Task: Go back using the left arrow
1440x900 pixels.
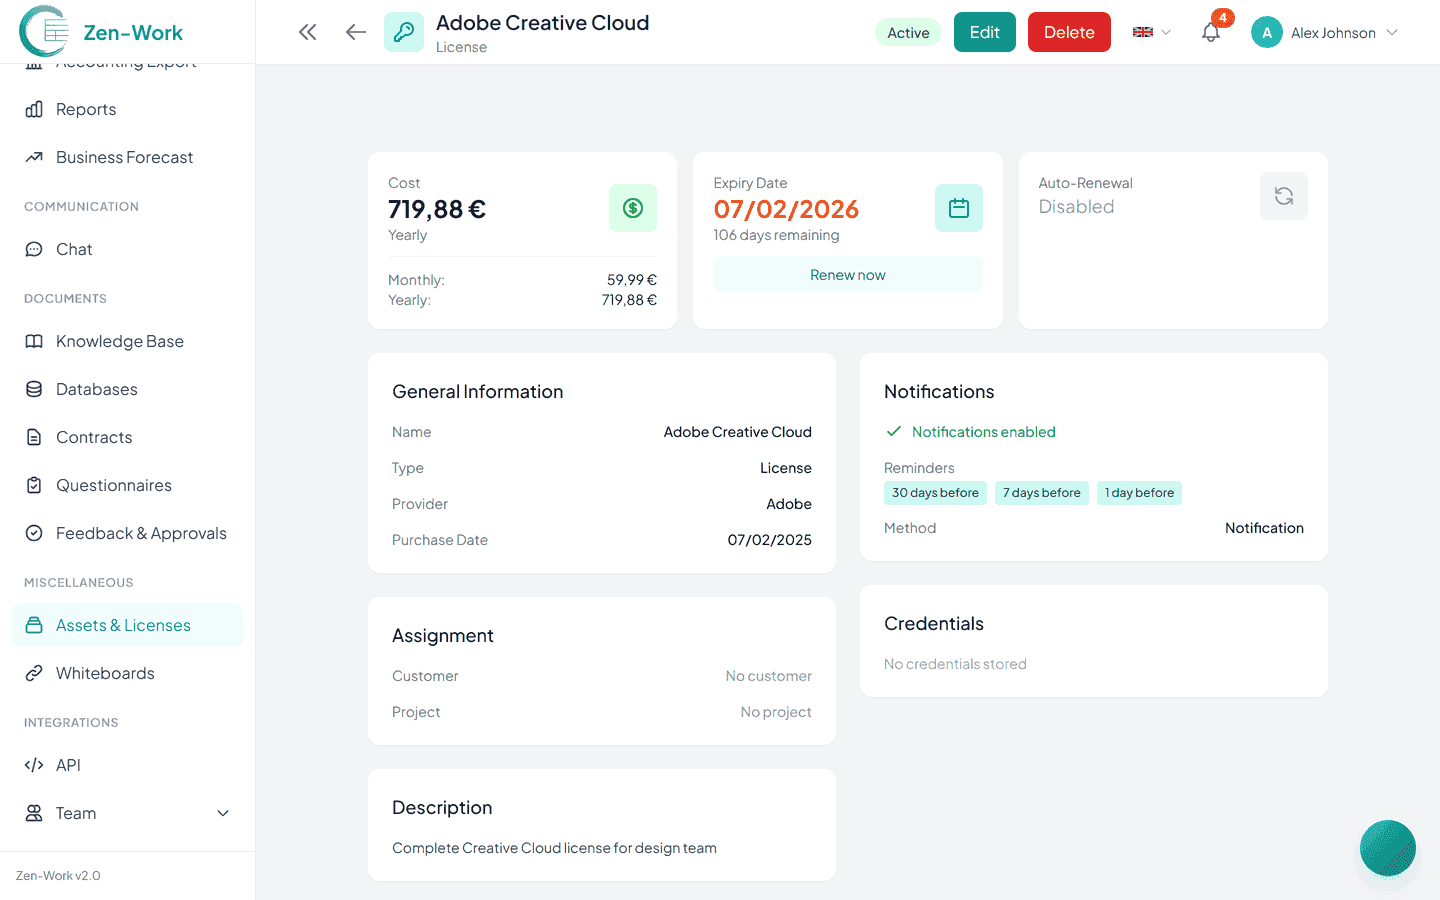Action: coord(356,32)
